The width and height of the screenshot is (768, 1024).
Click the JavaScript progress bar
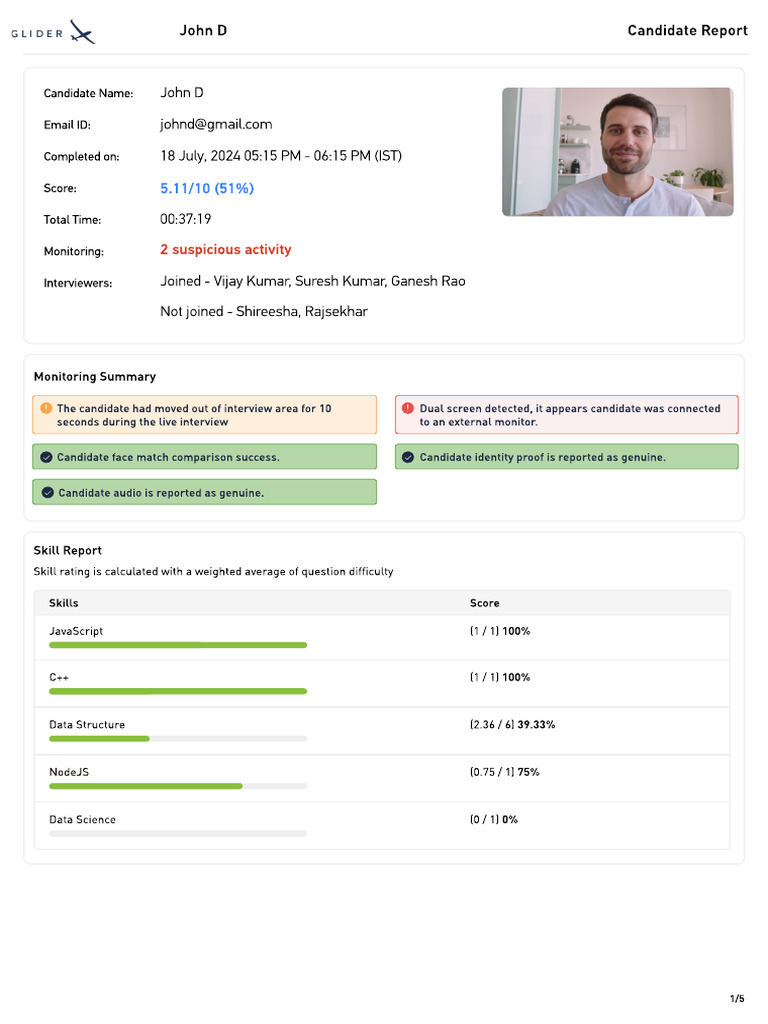pos(178,645)
